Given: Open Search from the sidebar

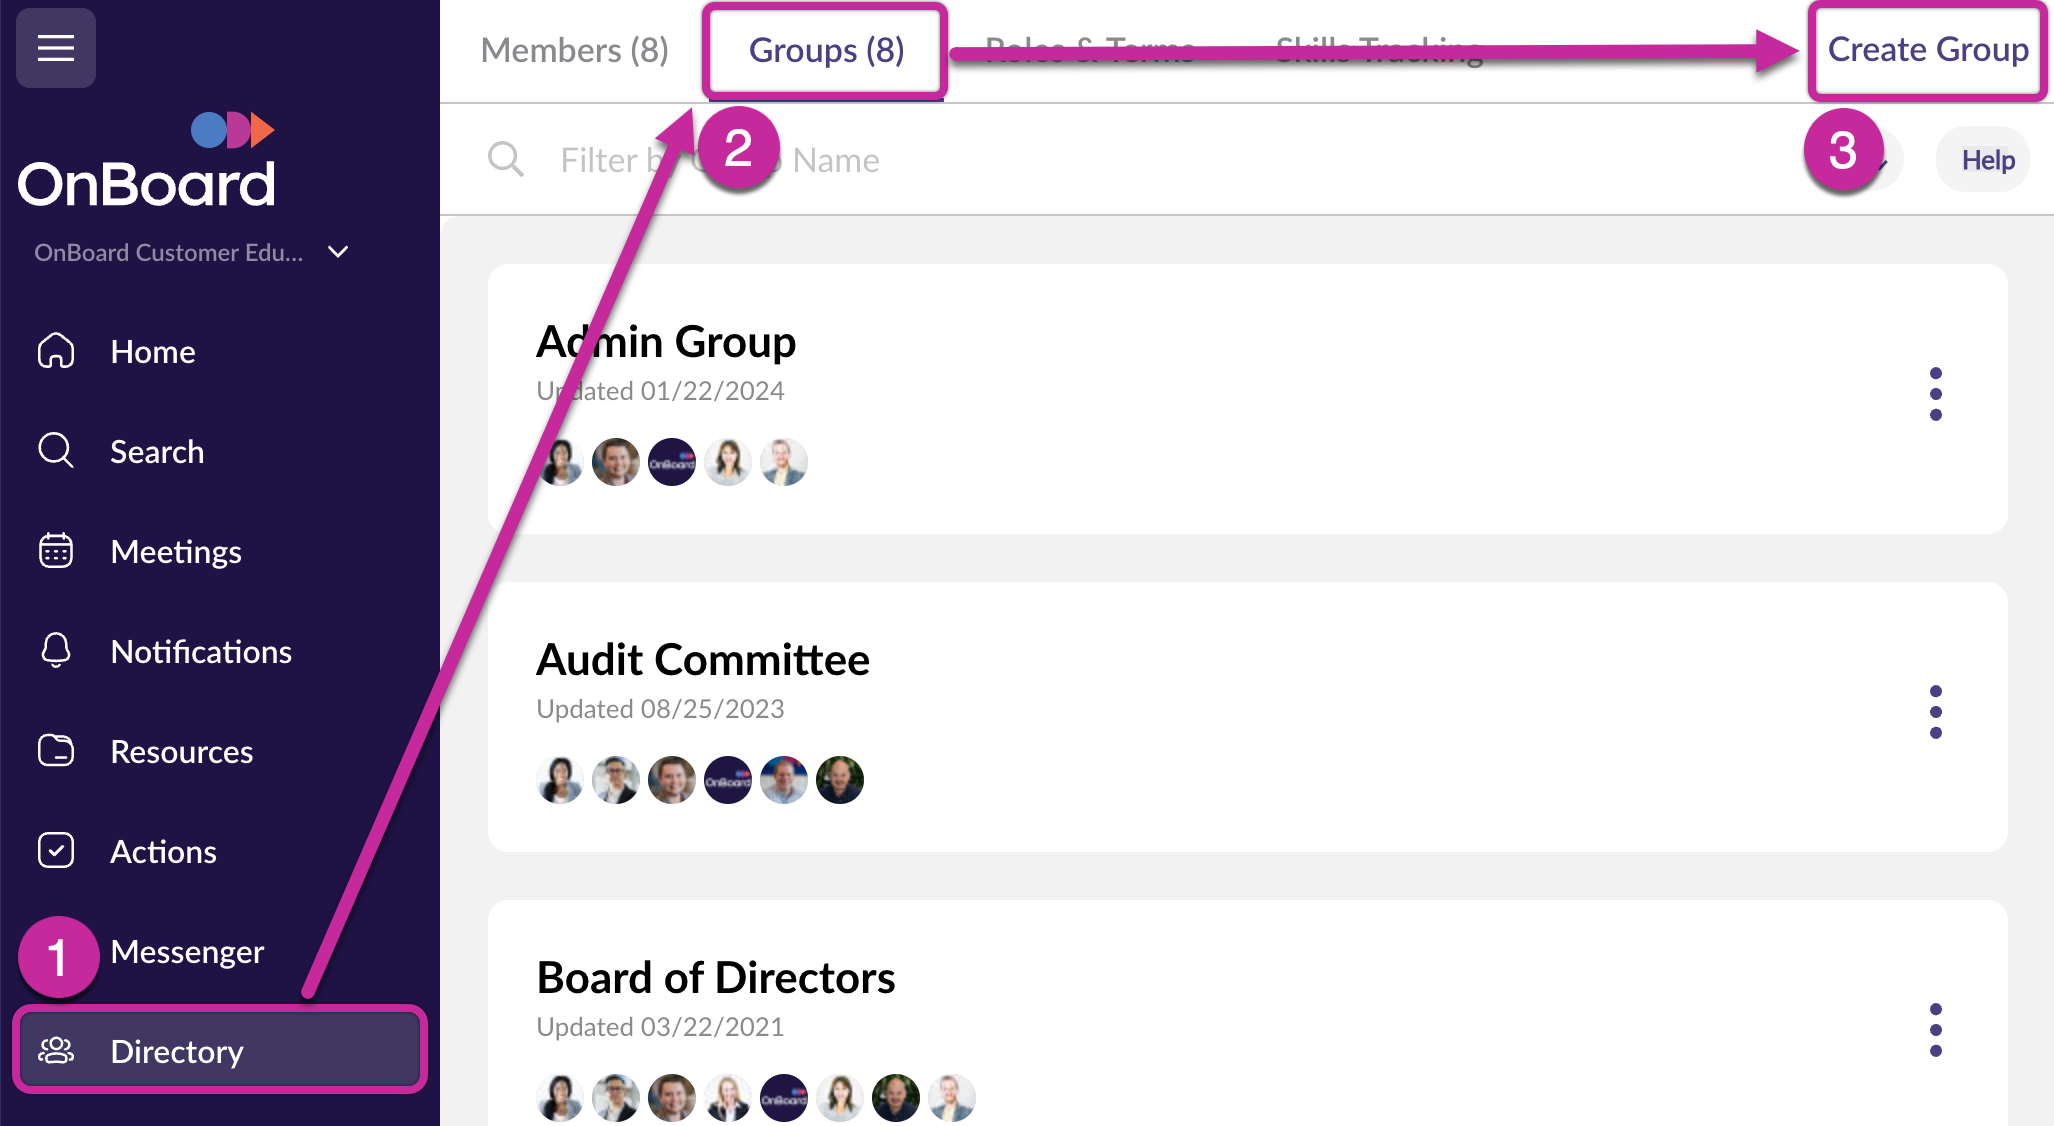Looking at the screenshot, I should [x=56, y=451].
